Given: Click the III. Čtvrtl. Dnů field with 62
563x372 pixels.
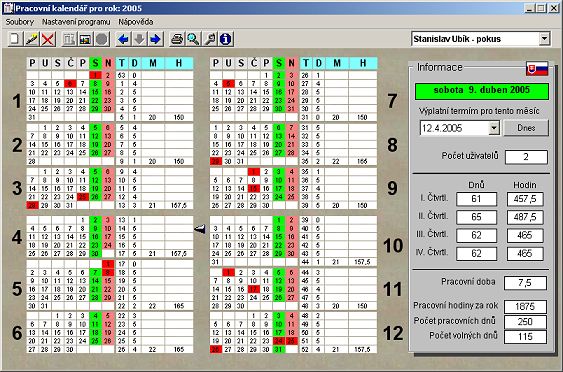Looking at the screenshot, I should (476, 235).
